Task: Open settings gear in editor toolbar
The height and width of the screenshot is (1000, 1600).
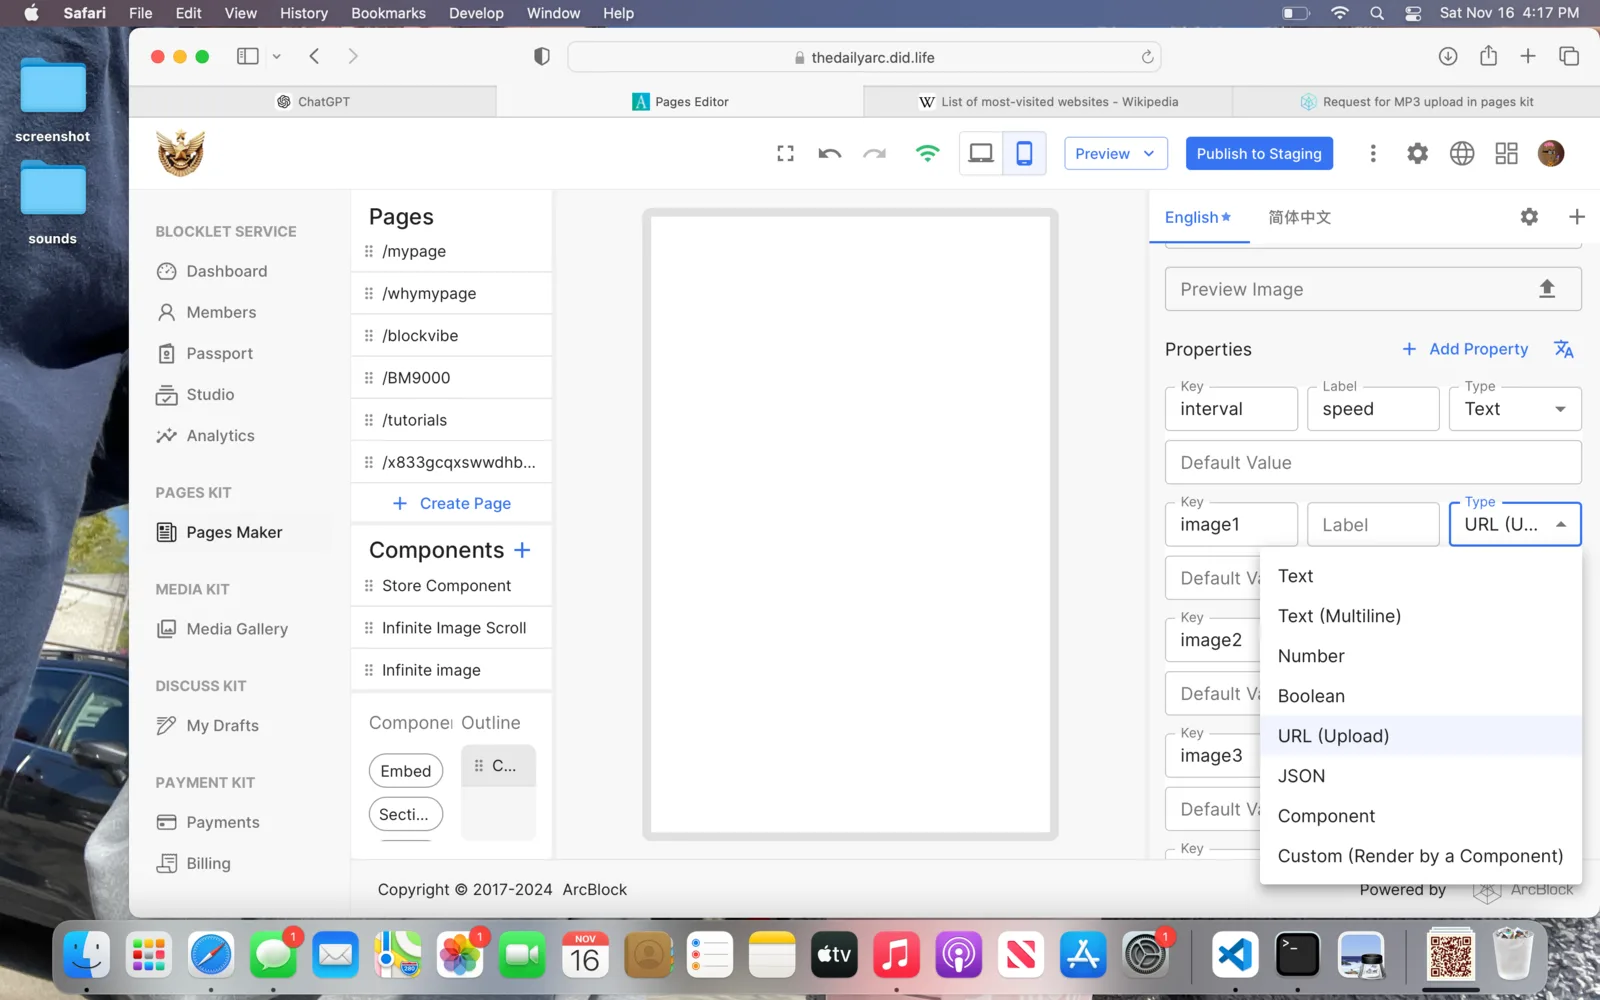Action: 1418,153
